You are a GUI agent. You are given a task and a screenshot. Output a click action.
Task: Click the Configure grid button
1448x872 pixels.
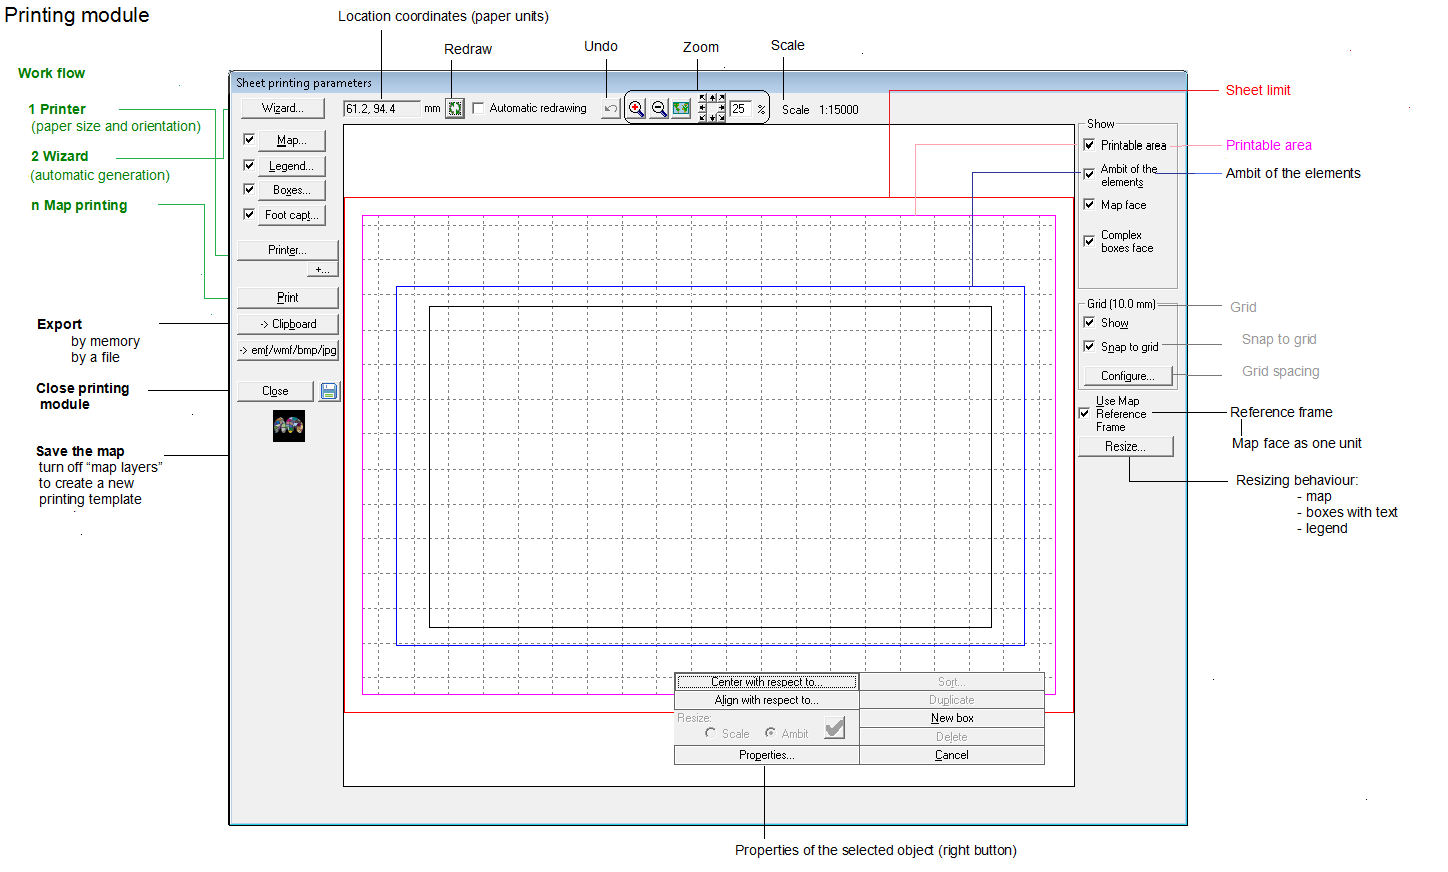coord(1127,376)
